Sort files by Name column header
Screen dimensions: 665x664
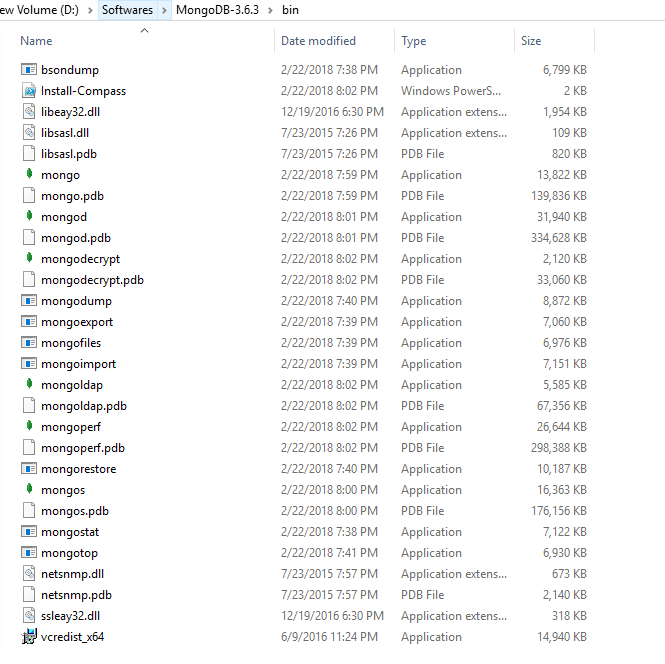37,41
